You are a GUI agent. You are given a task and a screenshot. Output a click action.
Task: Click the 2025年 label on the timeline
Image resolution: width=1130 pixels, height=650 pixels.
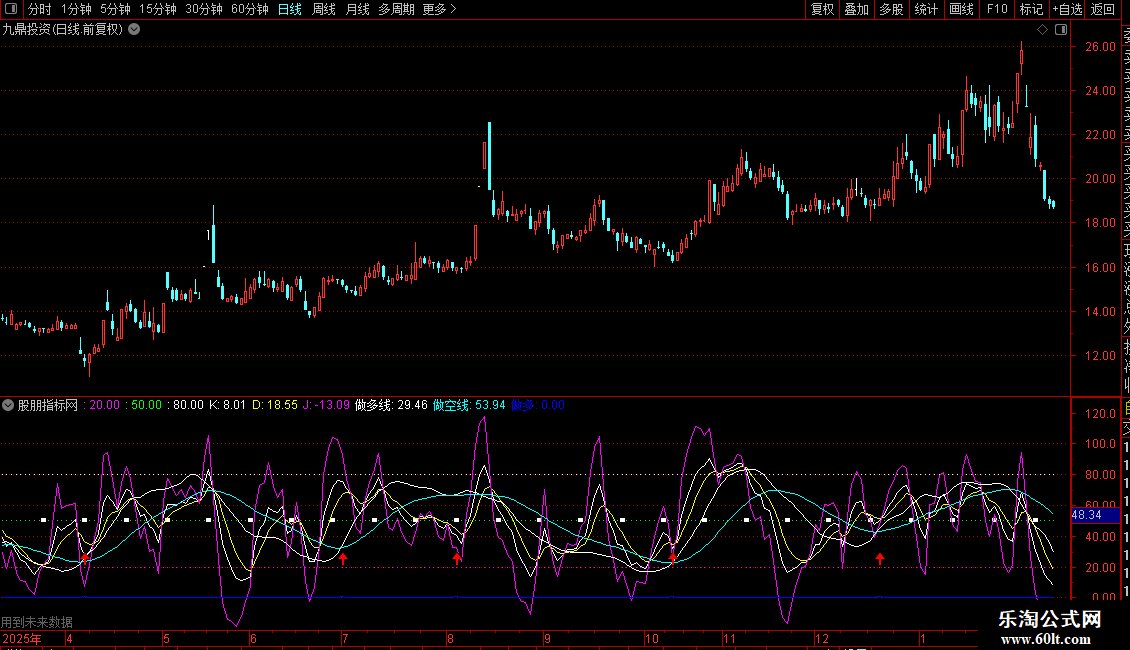tap(22, 638)
